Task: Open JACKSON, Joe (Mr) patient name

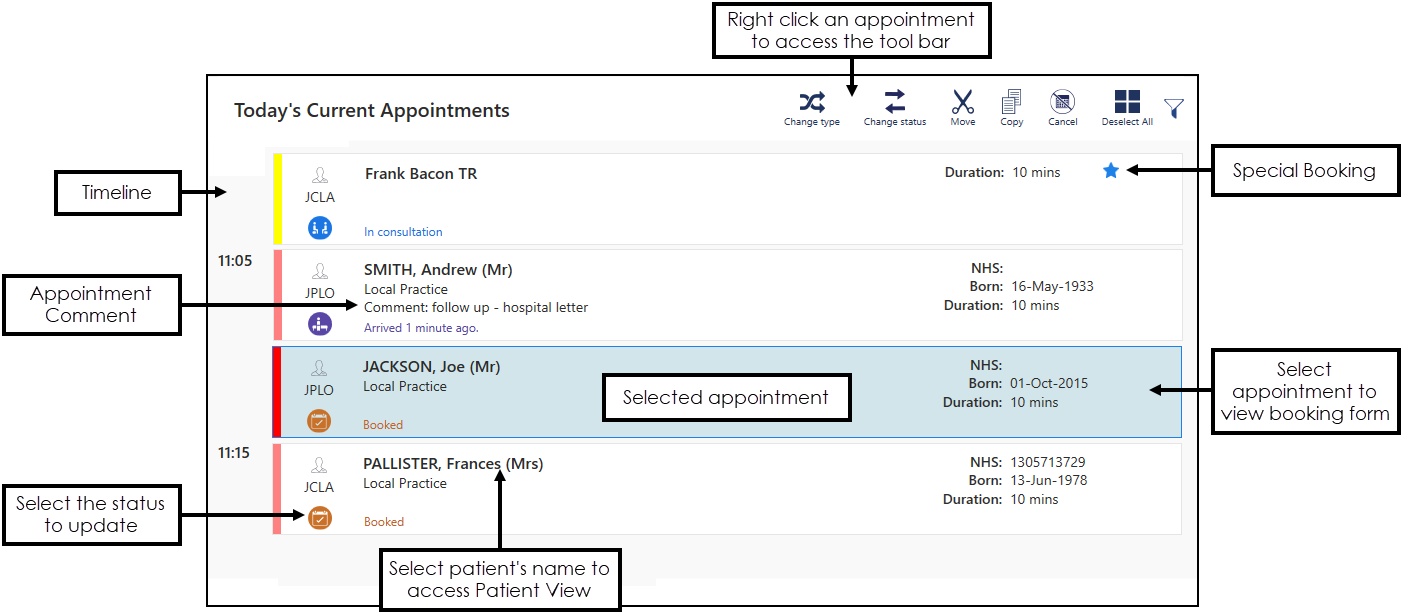Action: point(431,367)
